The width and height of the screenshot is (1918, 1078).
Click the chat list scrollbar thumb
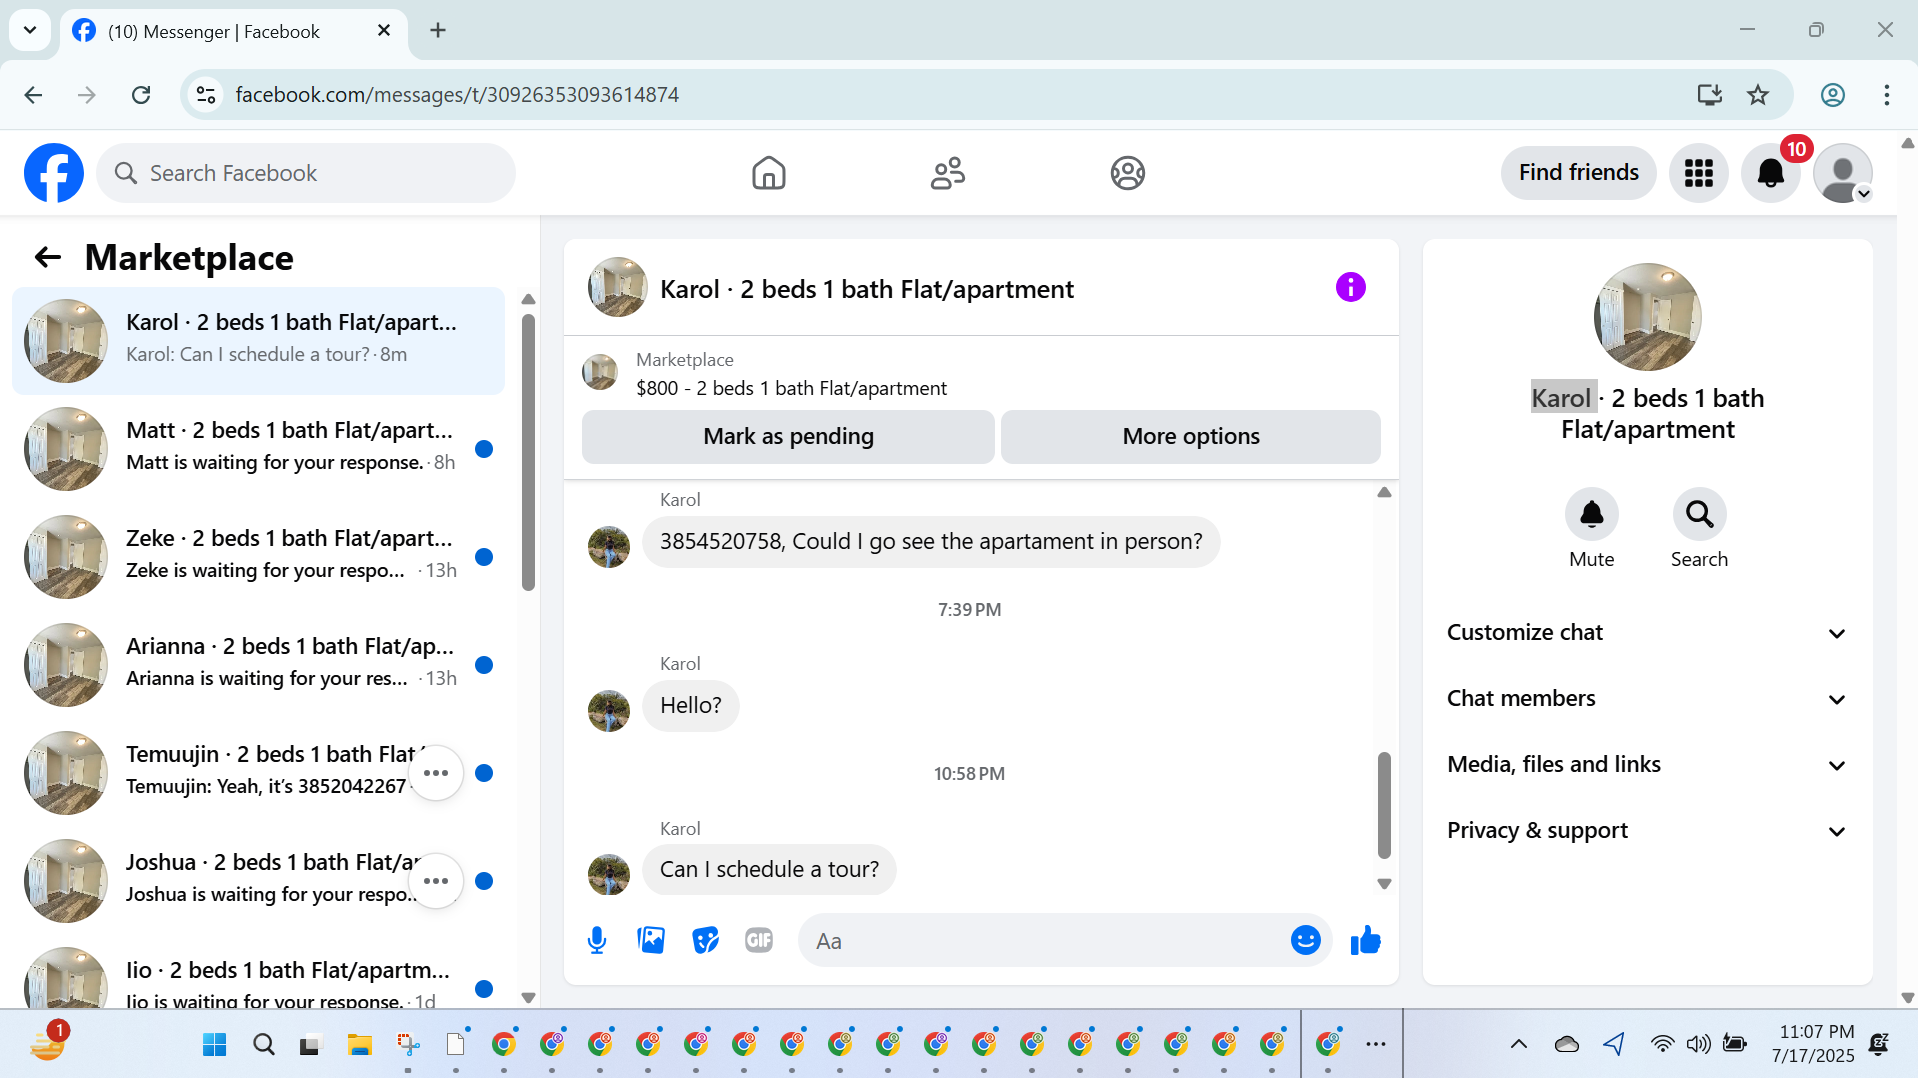pyautogui.click(x=528, y=452)
